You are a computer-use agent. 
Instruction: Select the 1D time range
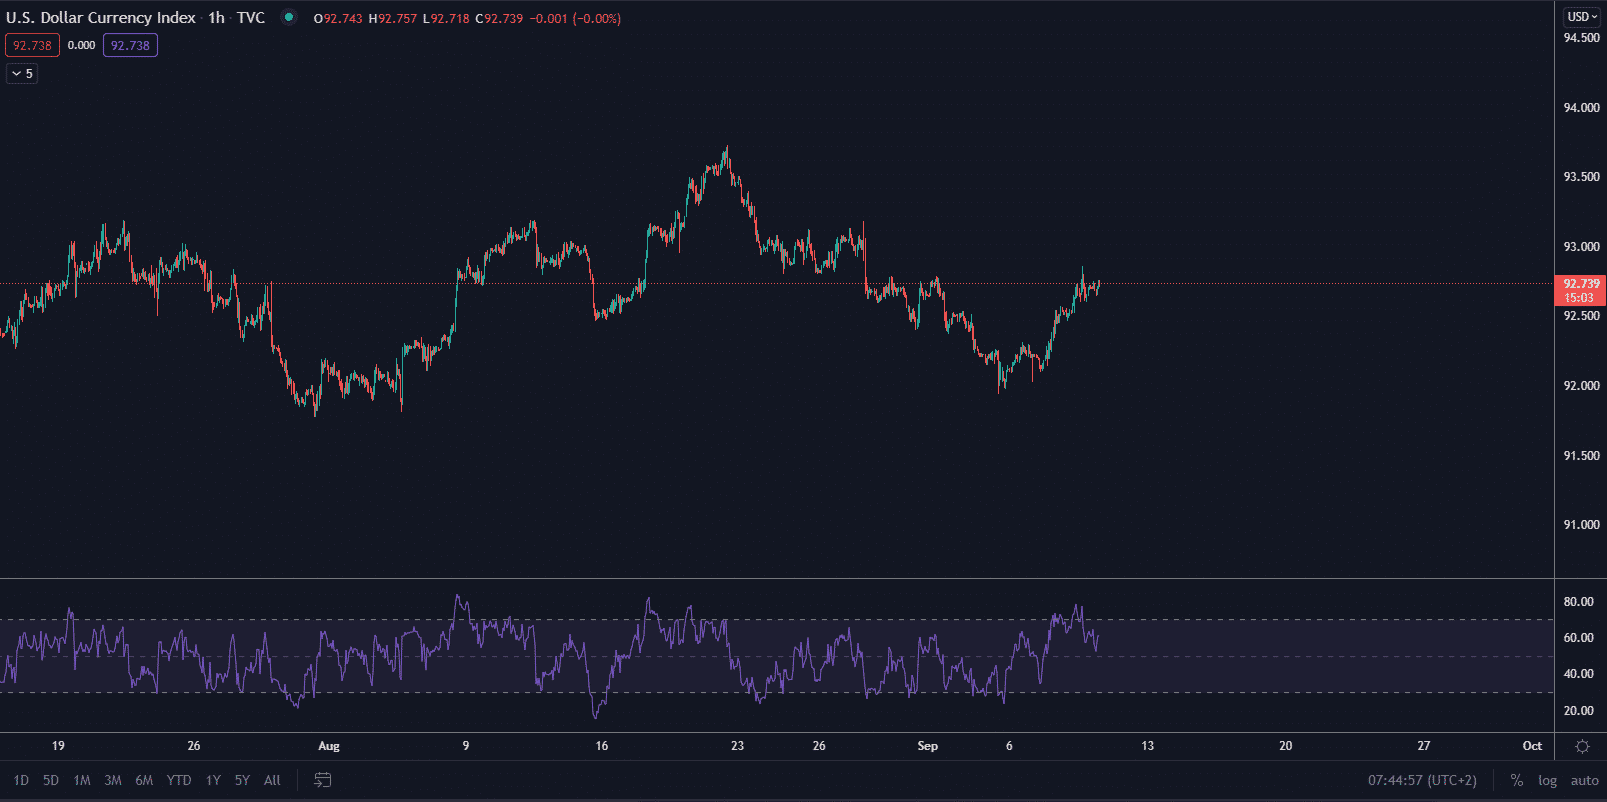pos(21,780)
